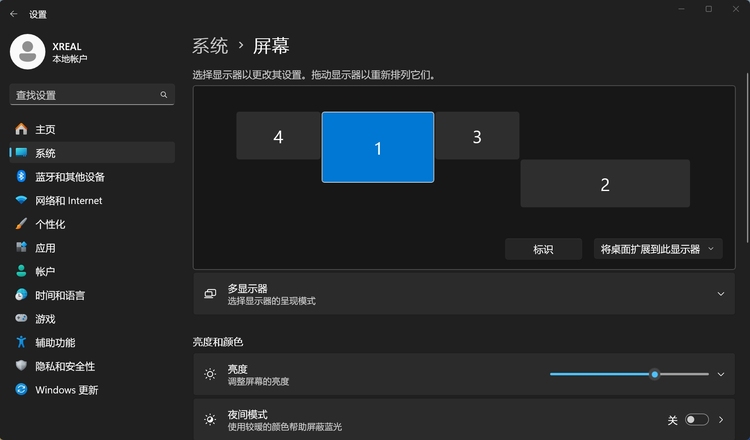Select display 2 in the arrangement
This screenshot has width=750, height=440.
pyautogui.click(x=605, y=184)
